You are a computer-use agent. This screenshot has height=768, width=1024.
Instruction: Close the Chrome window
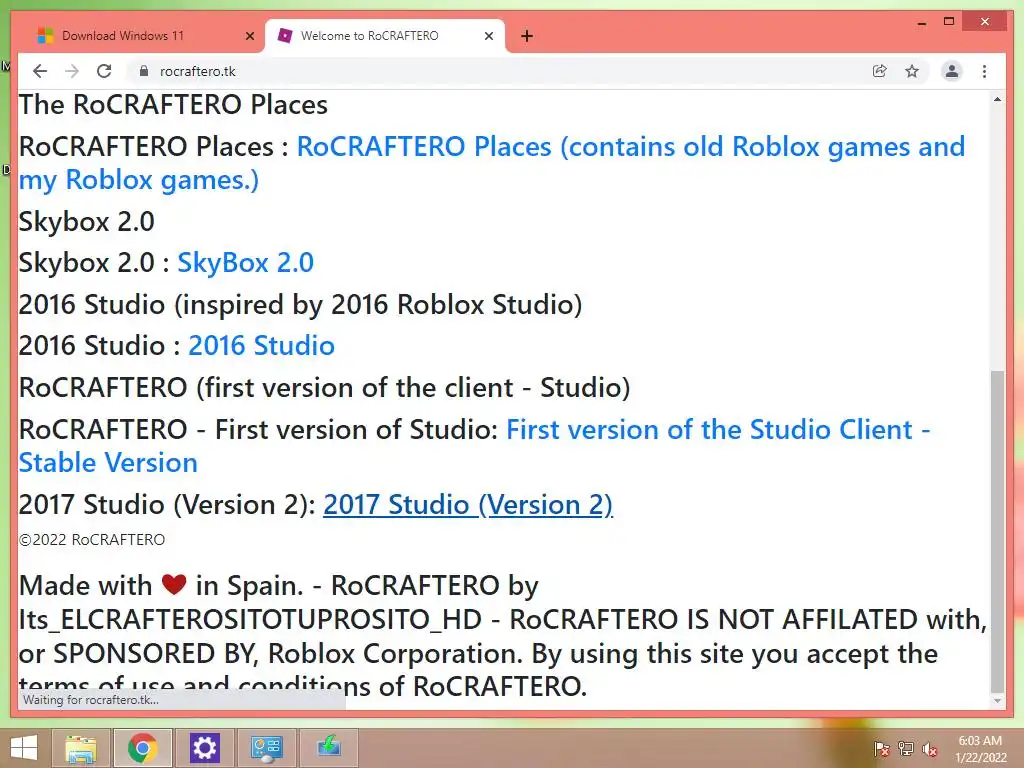point(985,22)
